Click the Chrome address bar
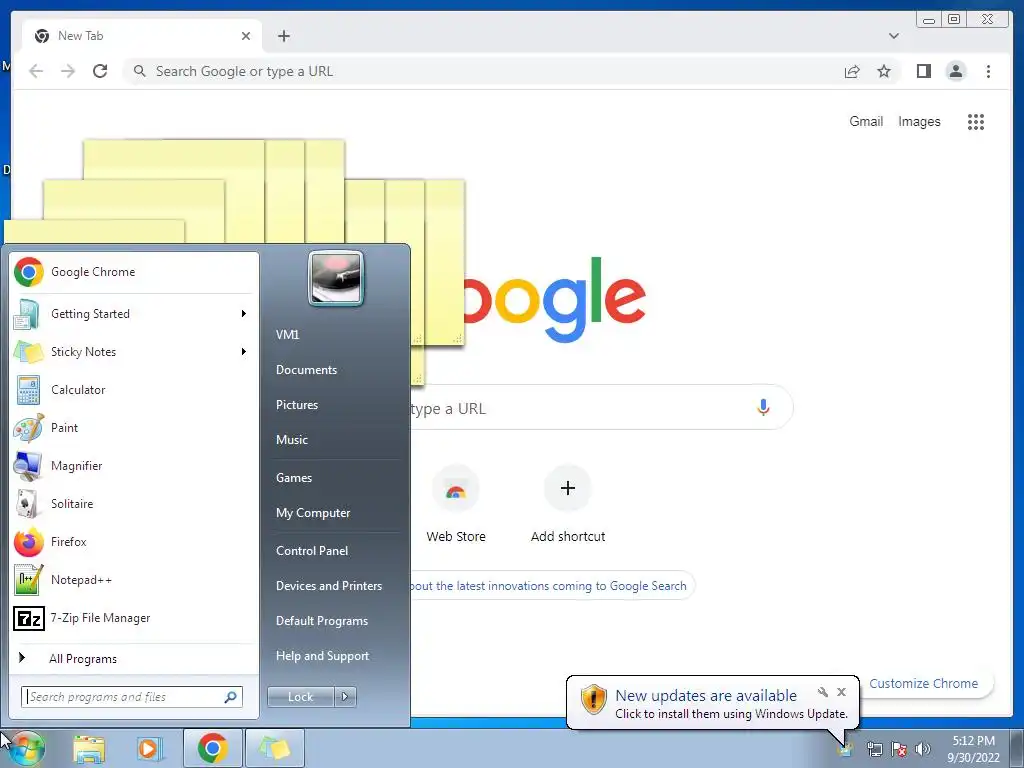This screenshot has height=768, width=1024. pos(483,71)
